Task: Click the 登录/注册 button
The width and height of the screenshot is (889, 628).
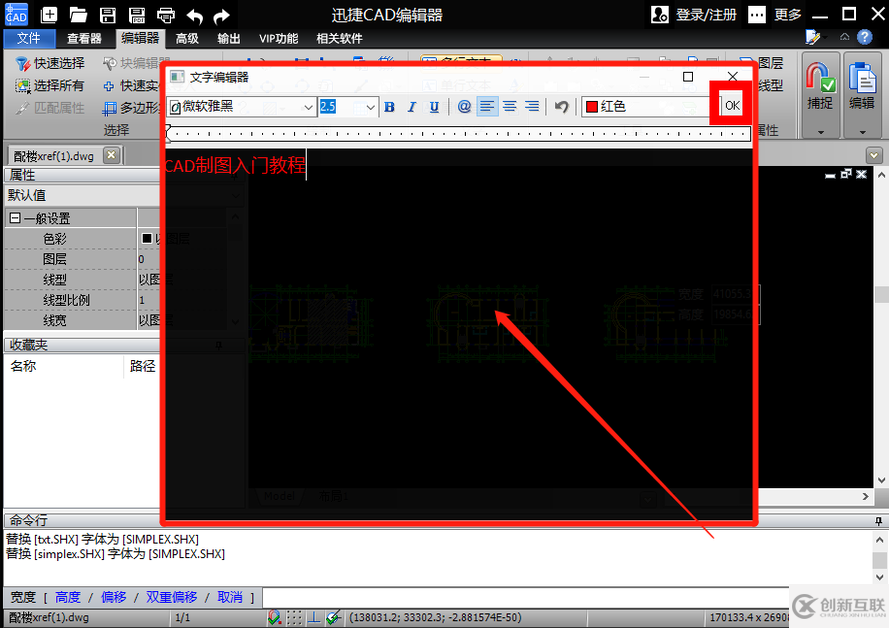Action: pos(706,15)
